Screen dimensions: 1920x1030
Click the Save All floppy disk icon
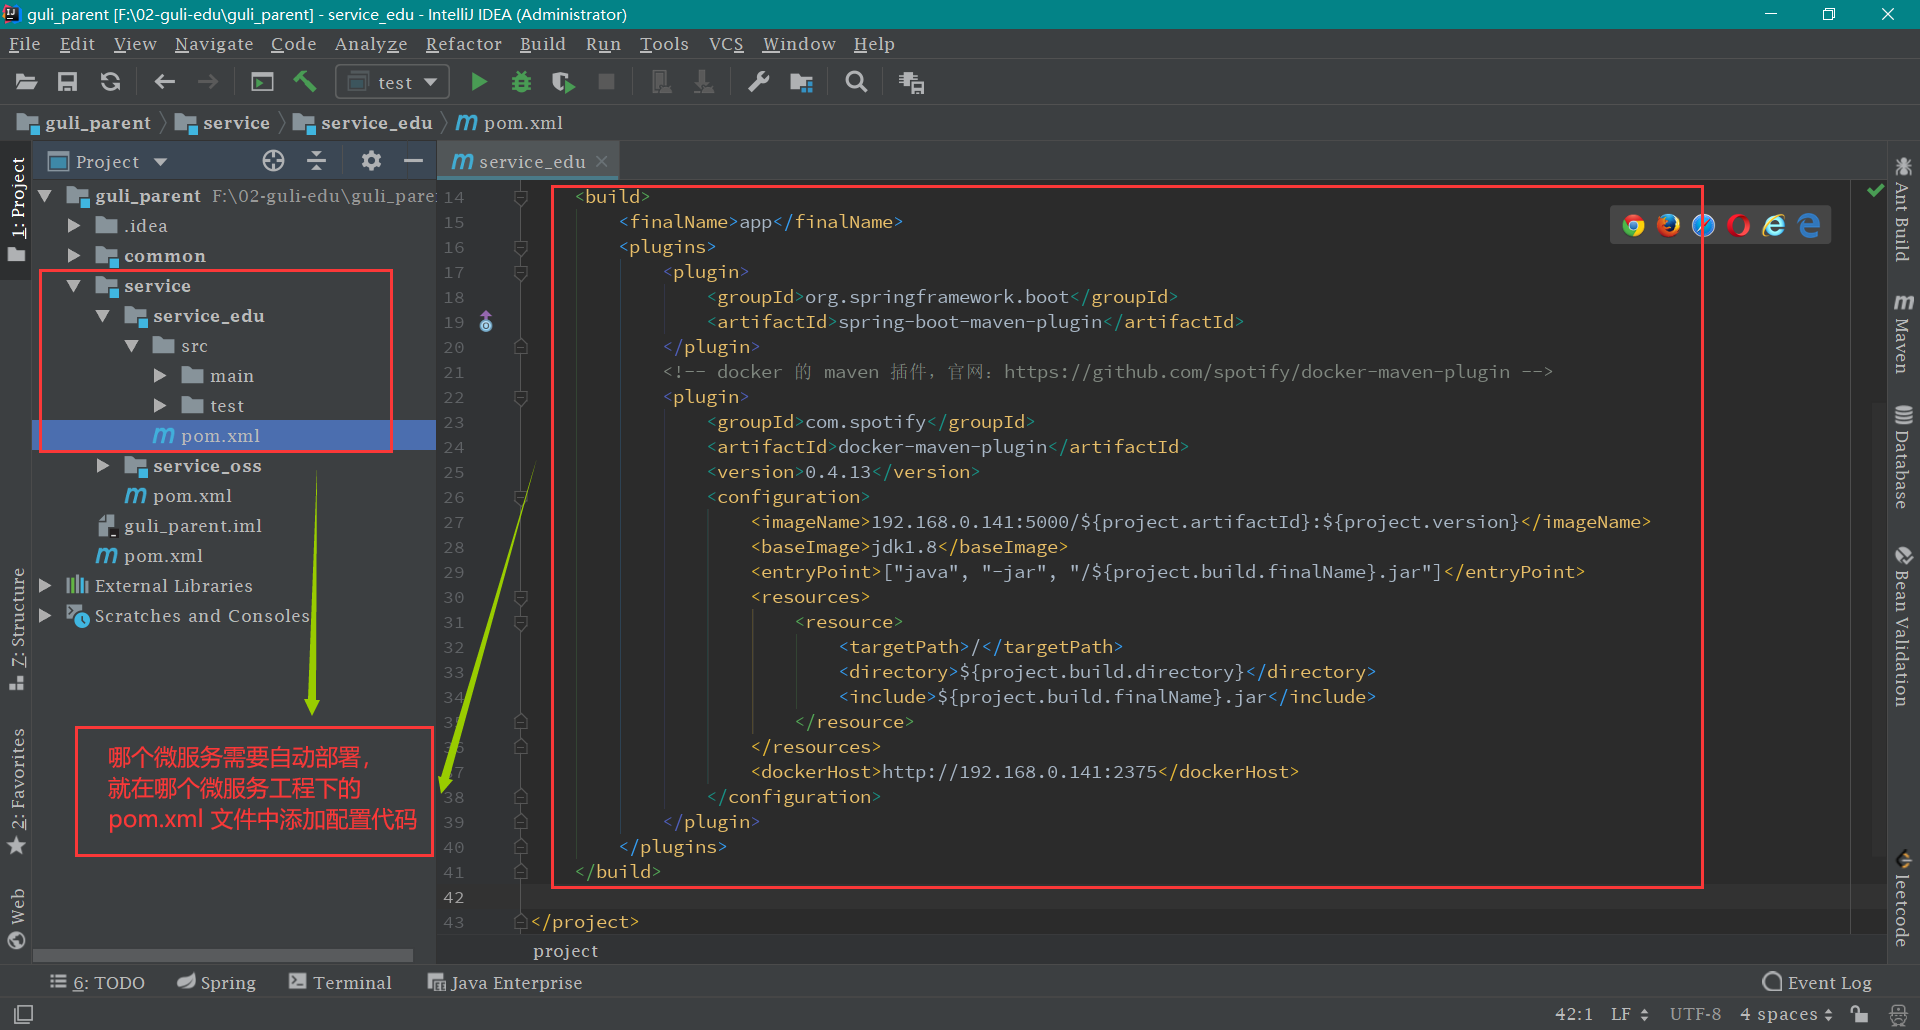(67, 82)
